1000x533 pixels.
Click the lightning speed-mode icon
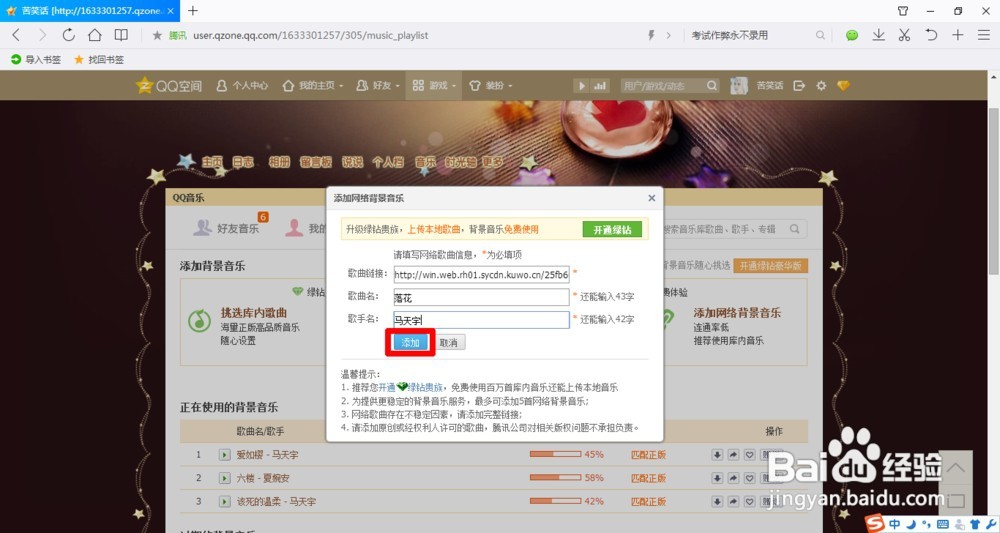point(651,36)
